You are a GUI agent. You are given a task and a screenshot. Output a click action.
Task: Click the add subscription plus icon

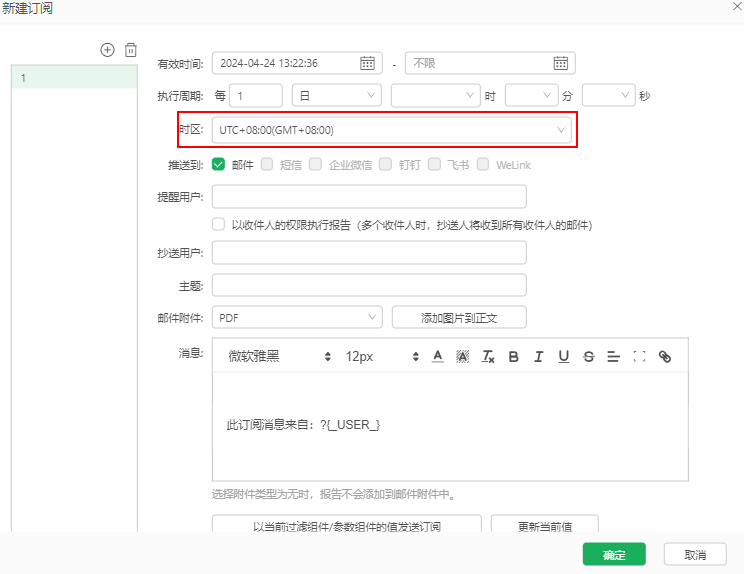click(108, 50)
